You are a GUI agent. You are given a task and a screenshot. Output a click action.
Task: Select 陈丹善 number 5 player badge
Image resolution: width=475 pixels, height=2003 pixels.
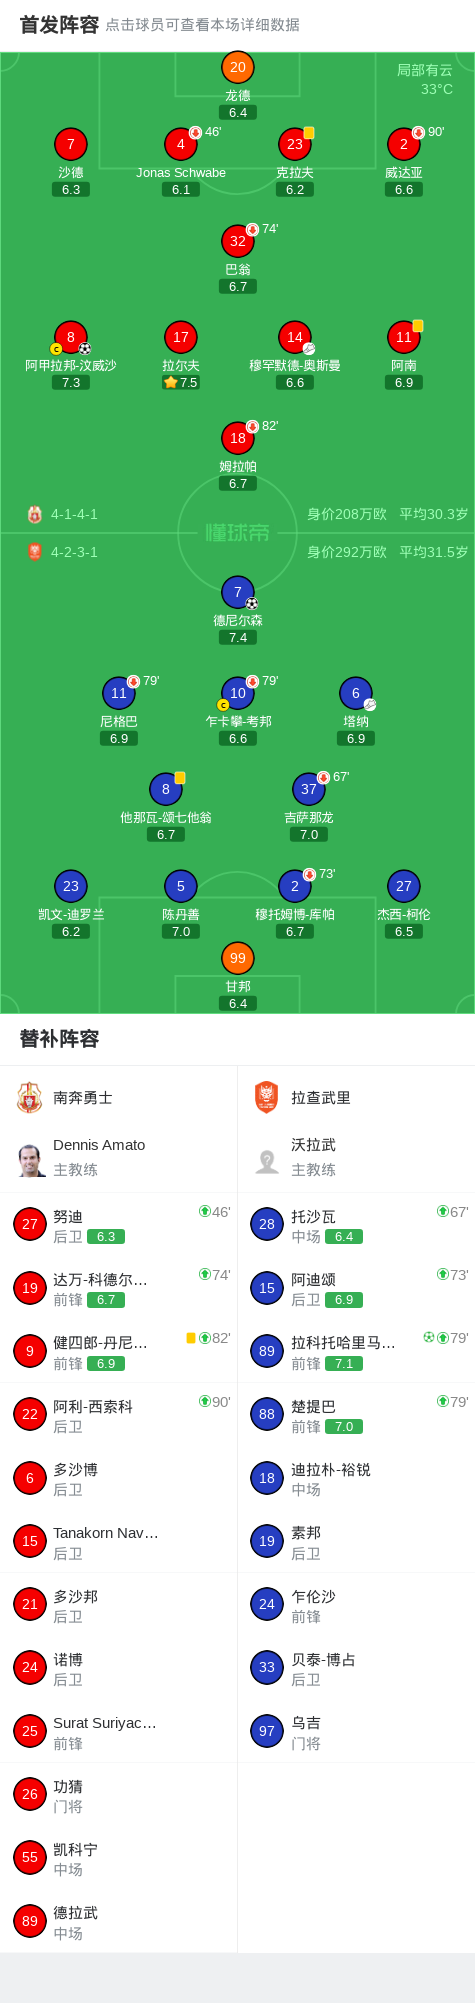click(x=181, y=886)
